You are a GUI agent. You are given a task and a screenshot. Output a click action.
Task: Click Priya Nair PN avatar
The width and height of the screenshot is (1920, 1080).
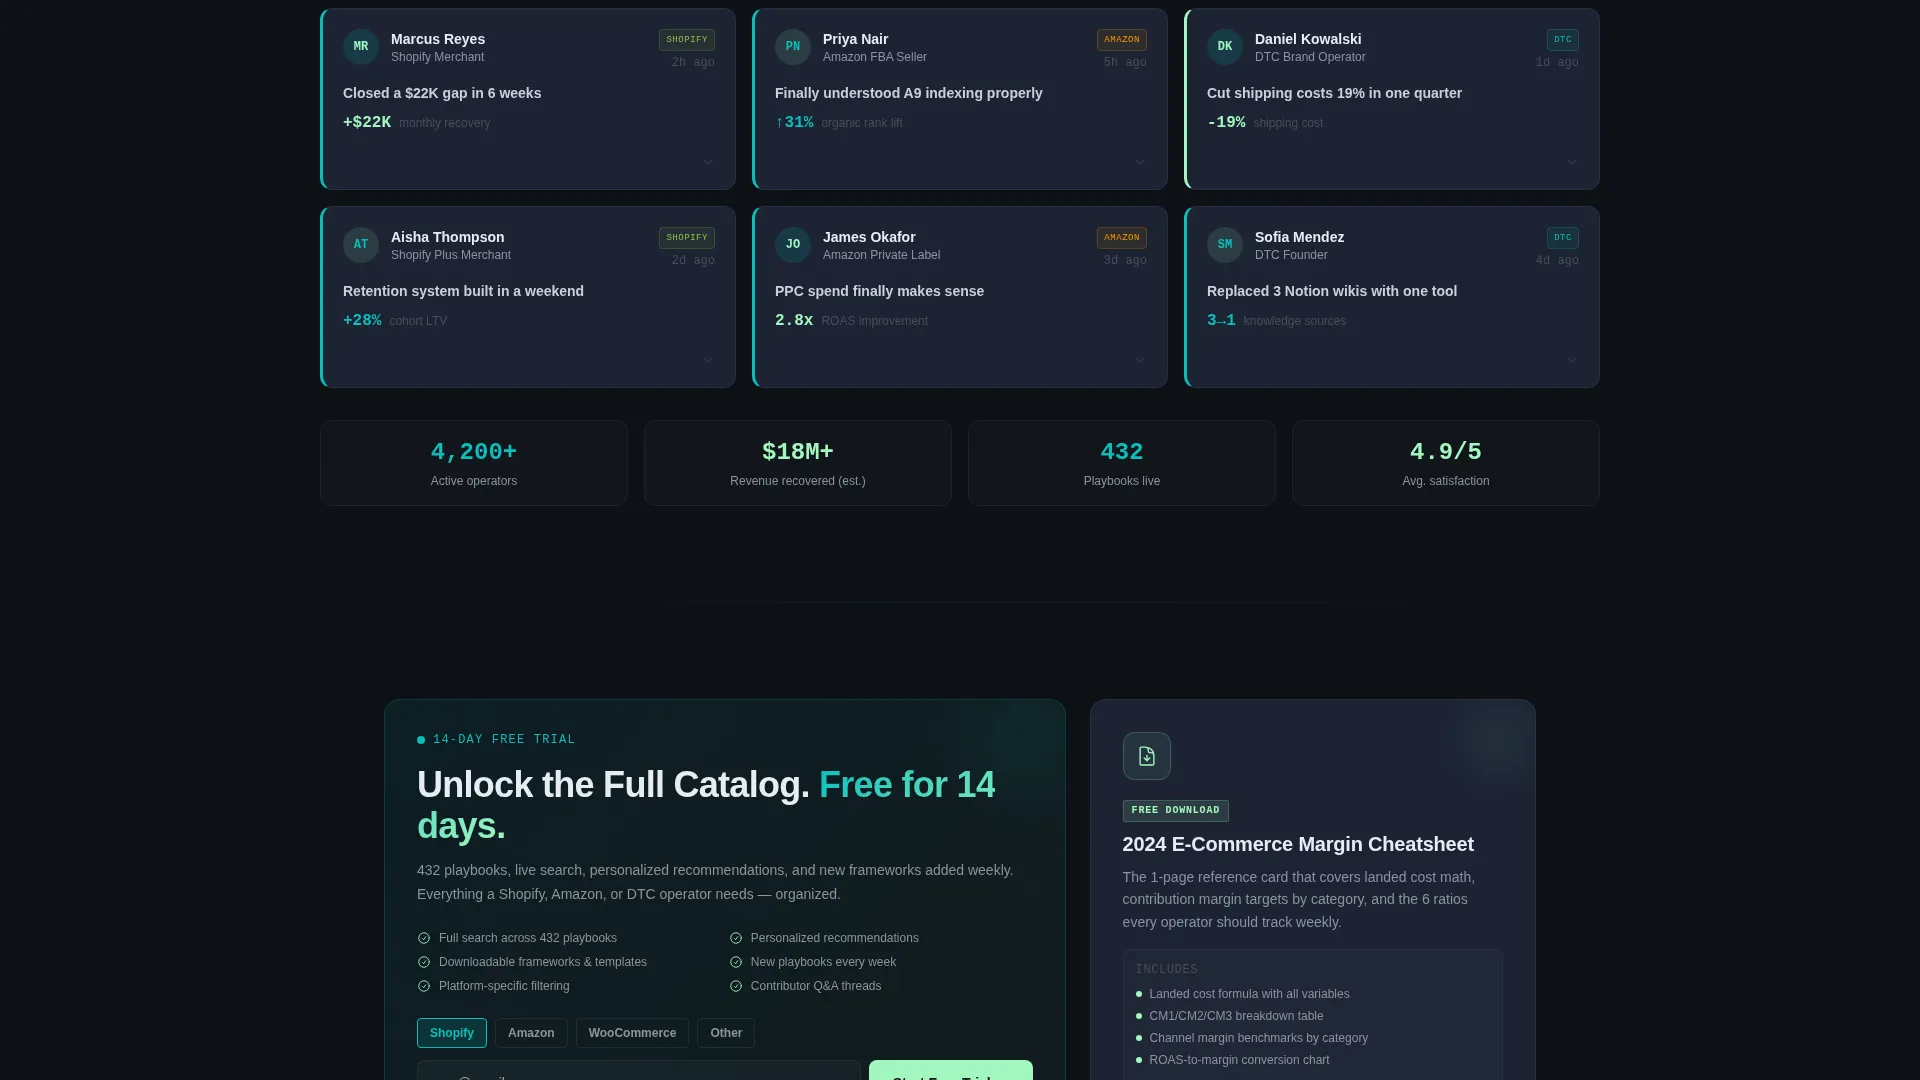point(793,47)
